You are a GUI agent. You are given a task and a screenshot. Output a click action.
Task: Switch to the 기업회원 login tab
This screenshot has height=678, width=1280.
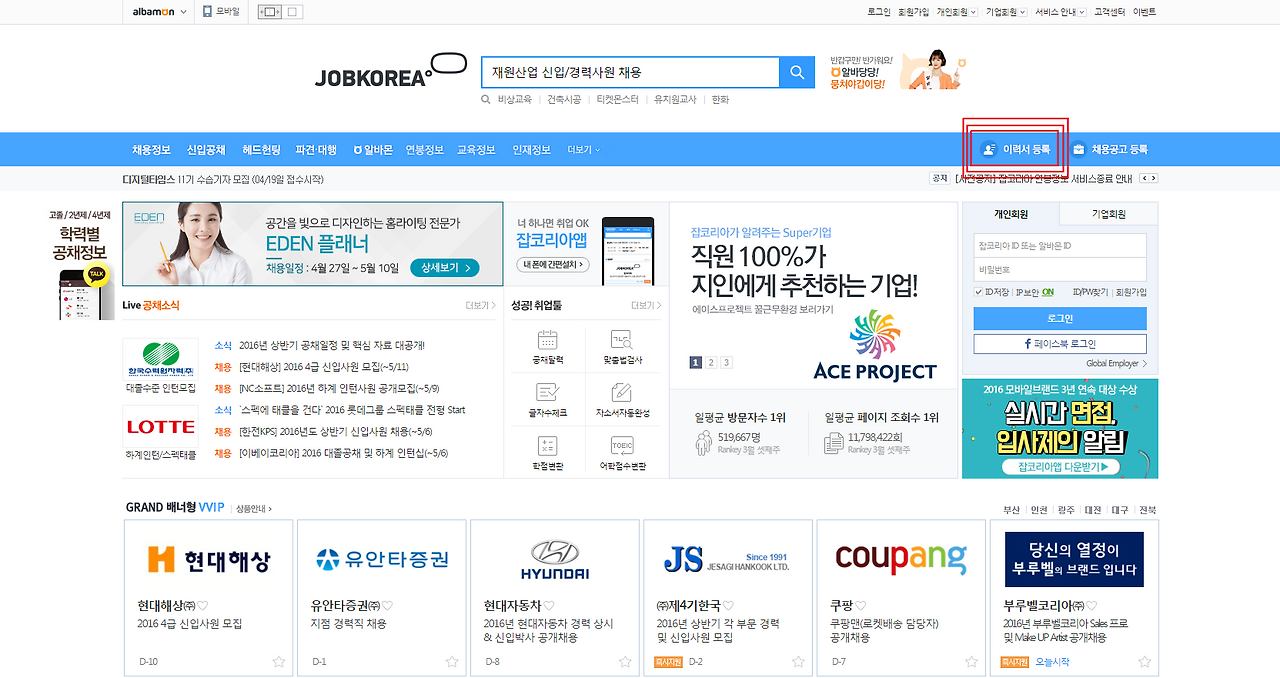point(1108,213)
